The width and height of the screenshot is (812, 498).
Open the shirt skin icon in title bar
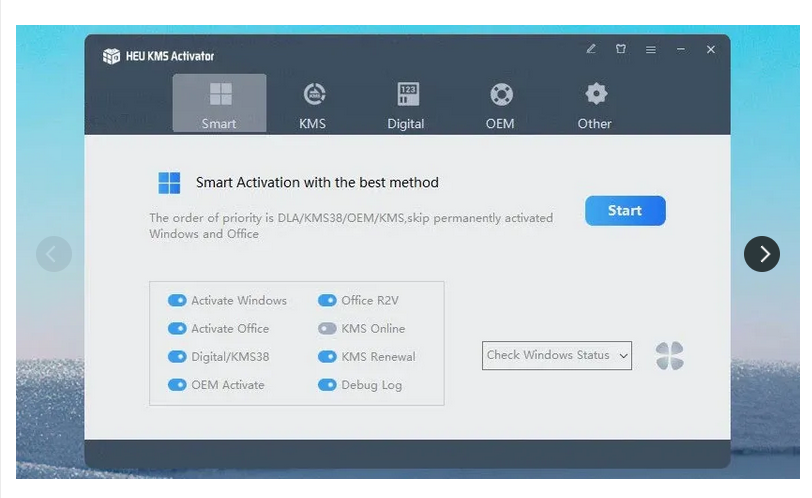[620, 49]
